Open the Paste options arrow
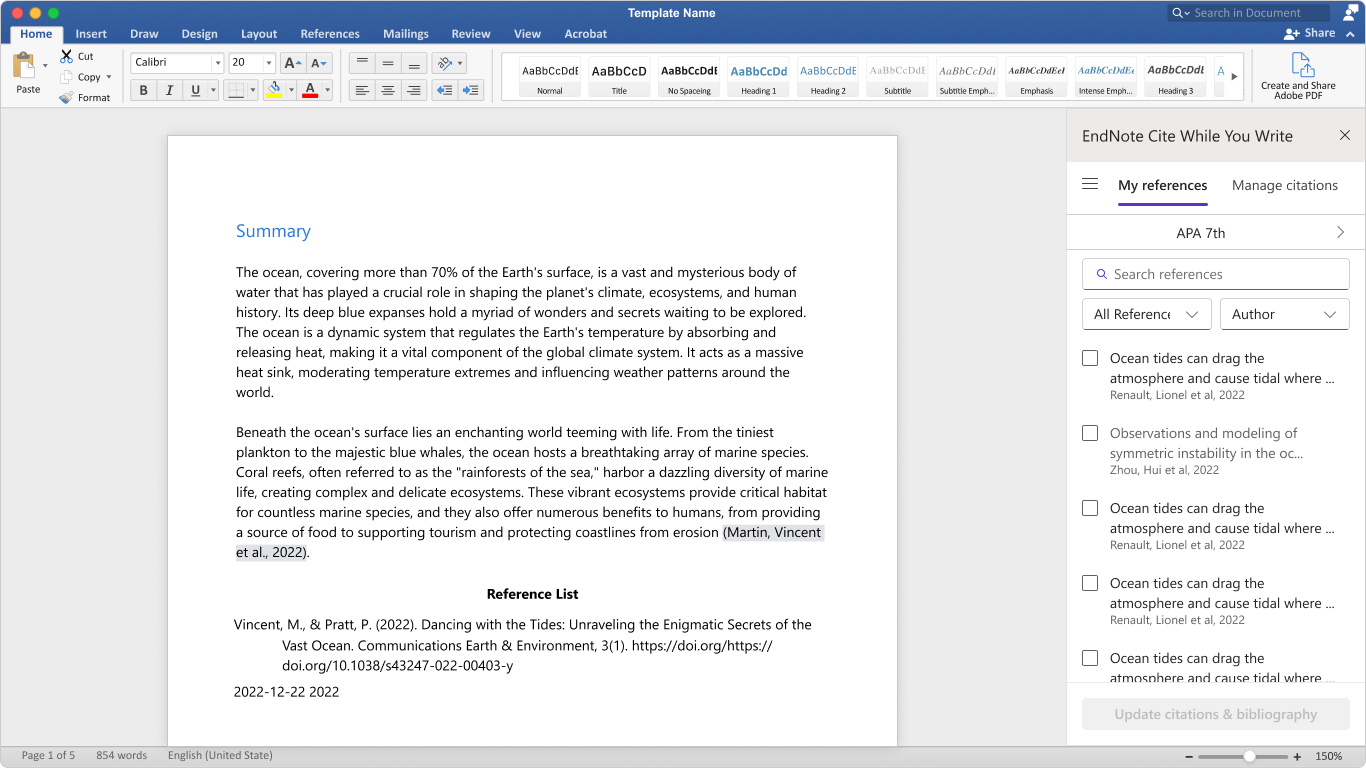 (45, 66)
